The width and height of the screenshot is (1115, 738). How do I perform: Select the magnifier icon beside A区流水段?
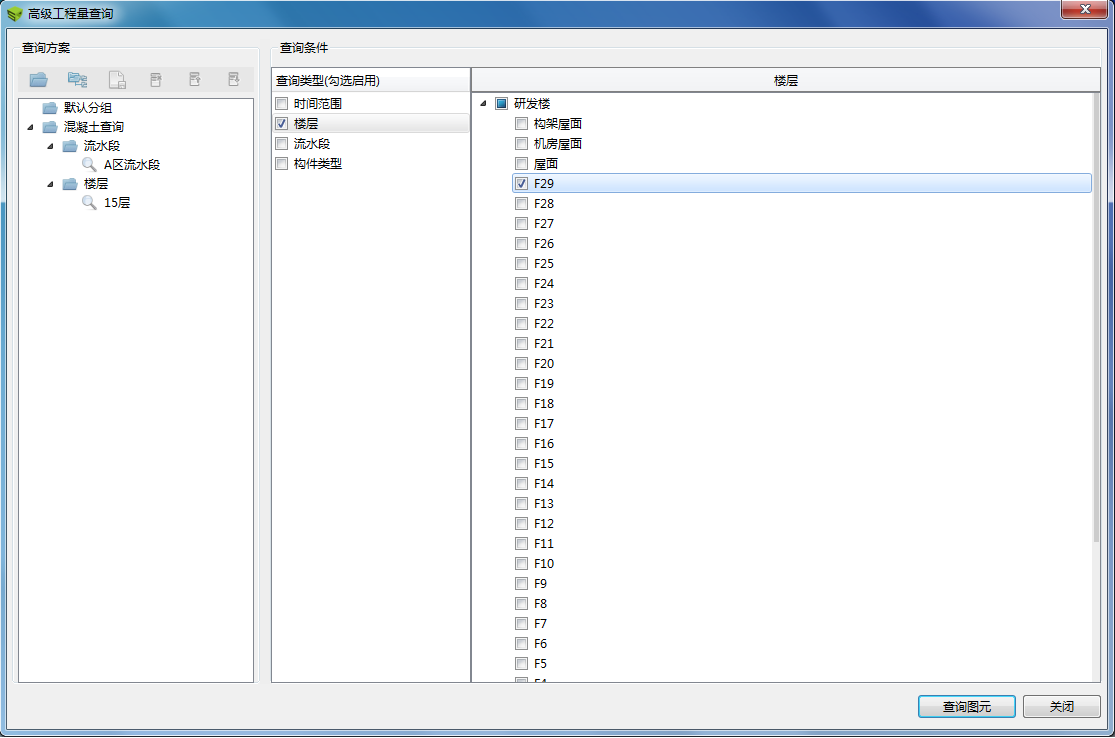89,165
